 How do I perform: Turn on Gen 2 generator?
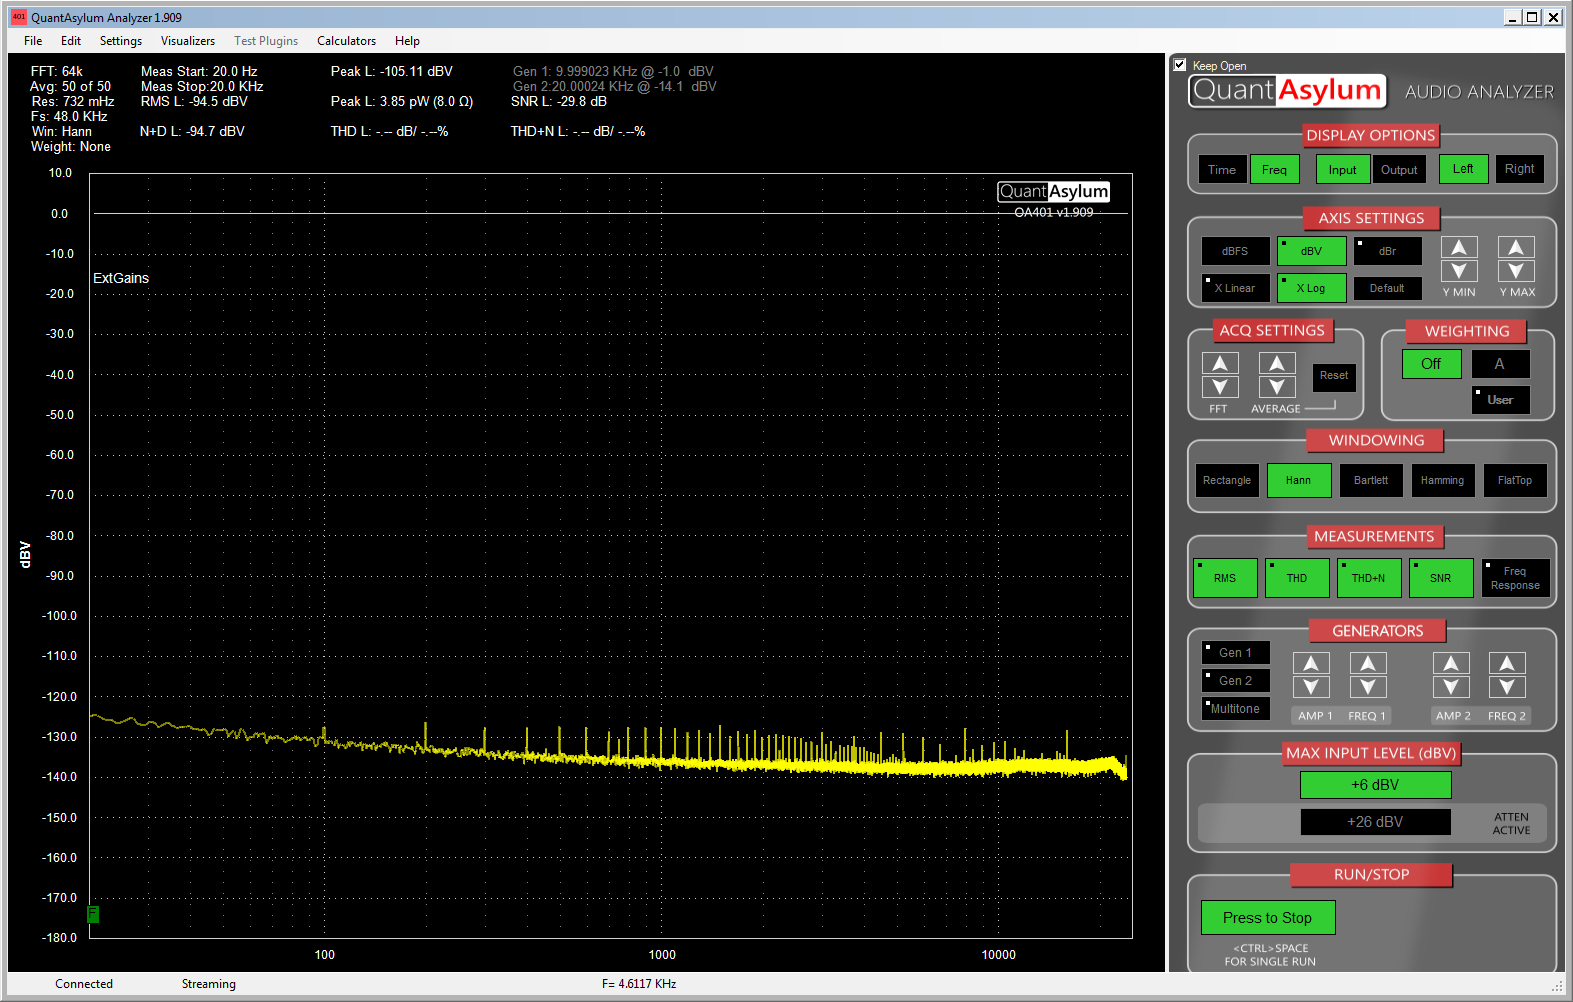point(1236,681)
